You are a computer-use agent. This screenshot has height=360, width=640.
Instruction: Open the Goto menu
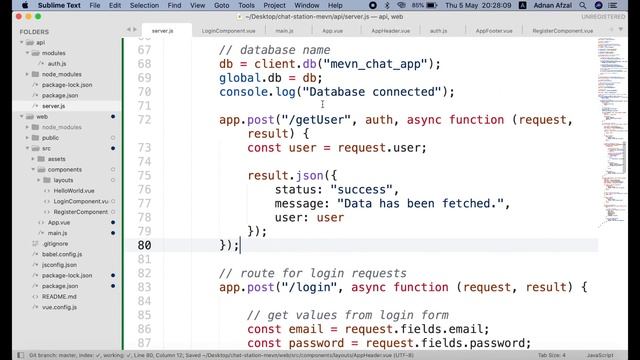coord(222,5)
